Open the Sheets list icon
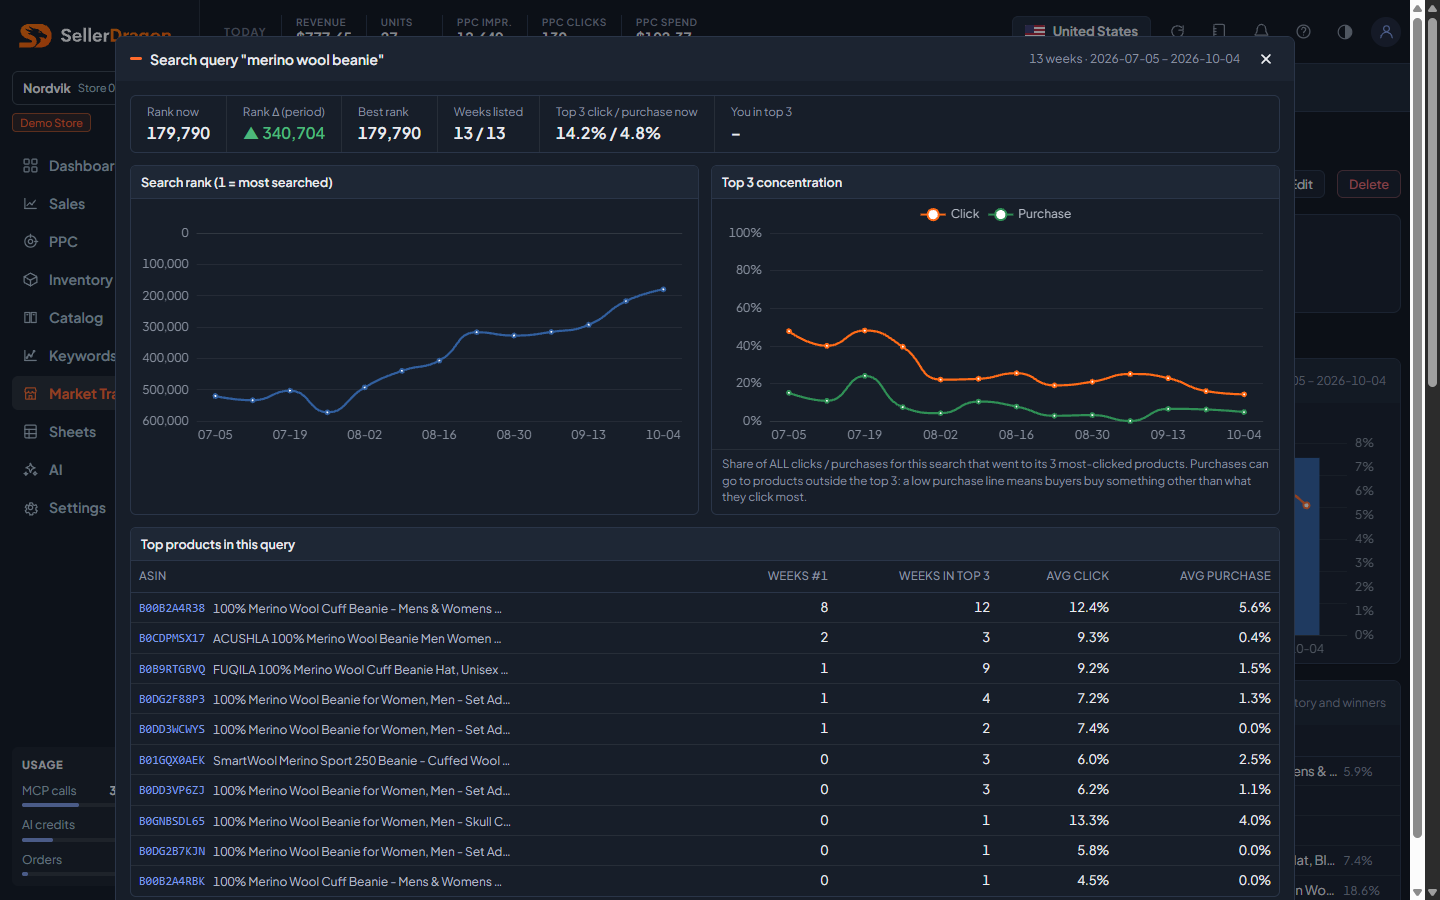Screen dimensions: 1440x900 pos(31,432)
